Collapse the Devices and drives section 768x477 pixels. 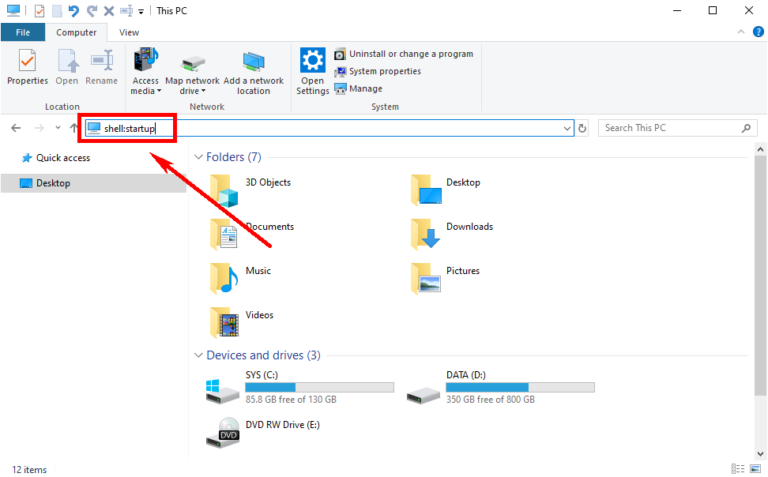pos(198,355)
